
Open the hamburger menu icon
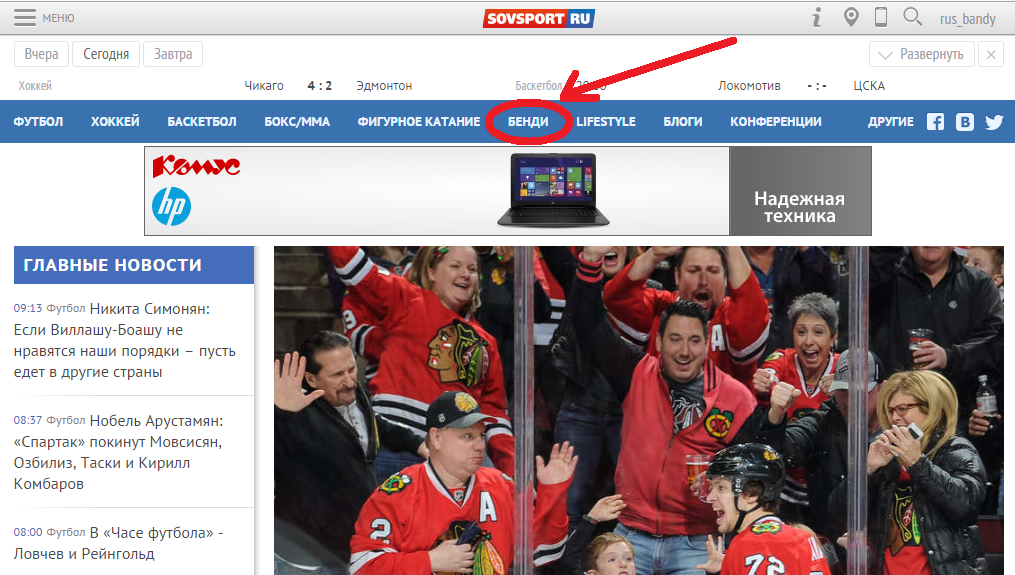coord(25,17)
